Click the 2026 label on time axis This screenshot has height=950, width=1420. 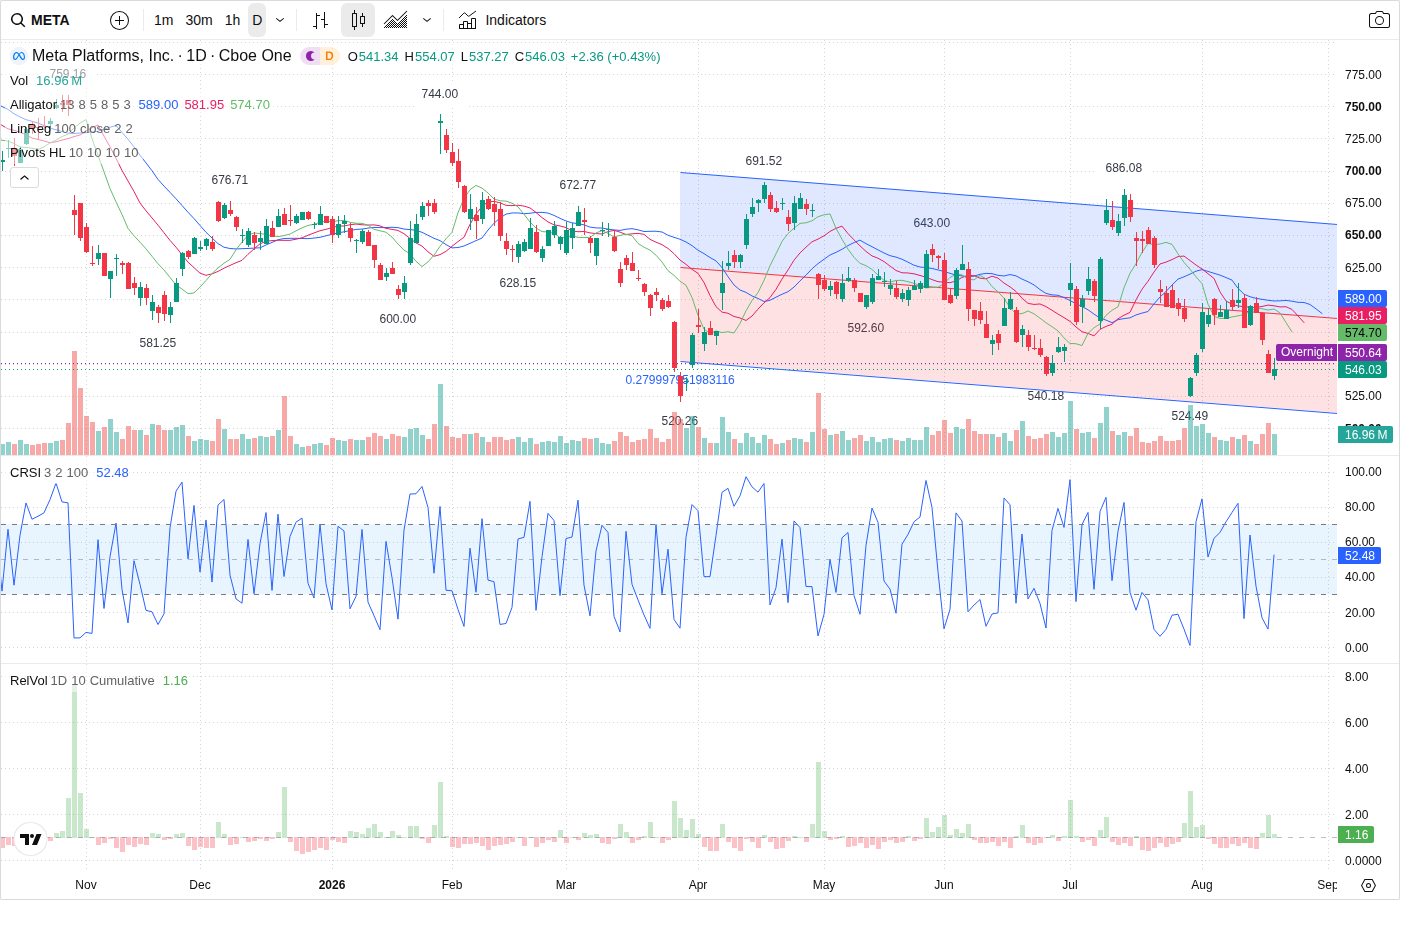point(332,885)
